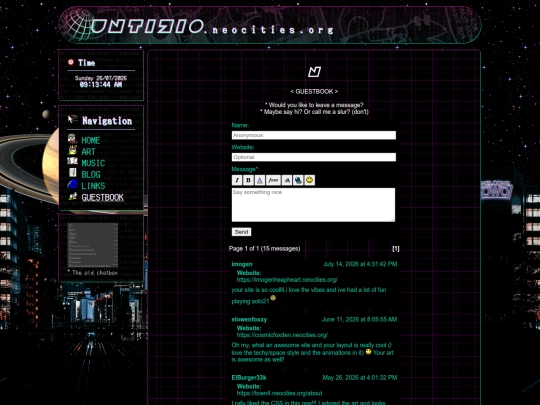The height and width of the screenshot is (405, 540).
Task: Open the text size tool
Action: [287, 180]
